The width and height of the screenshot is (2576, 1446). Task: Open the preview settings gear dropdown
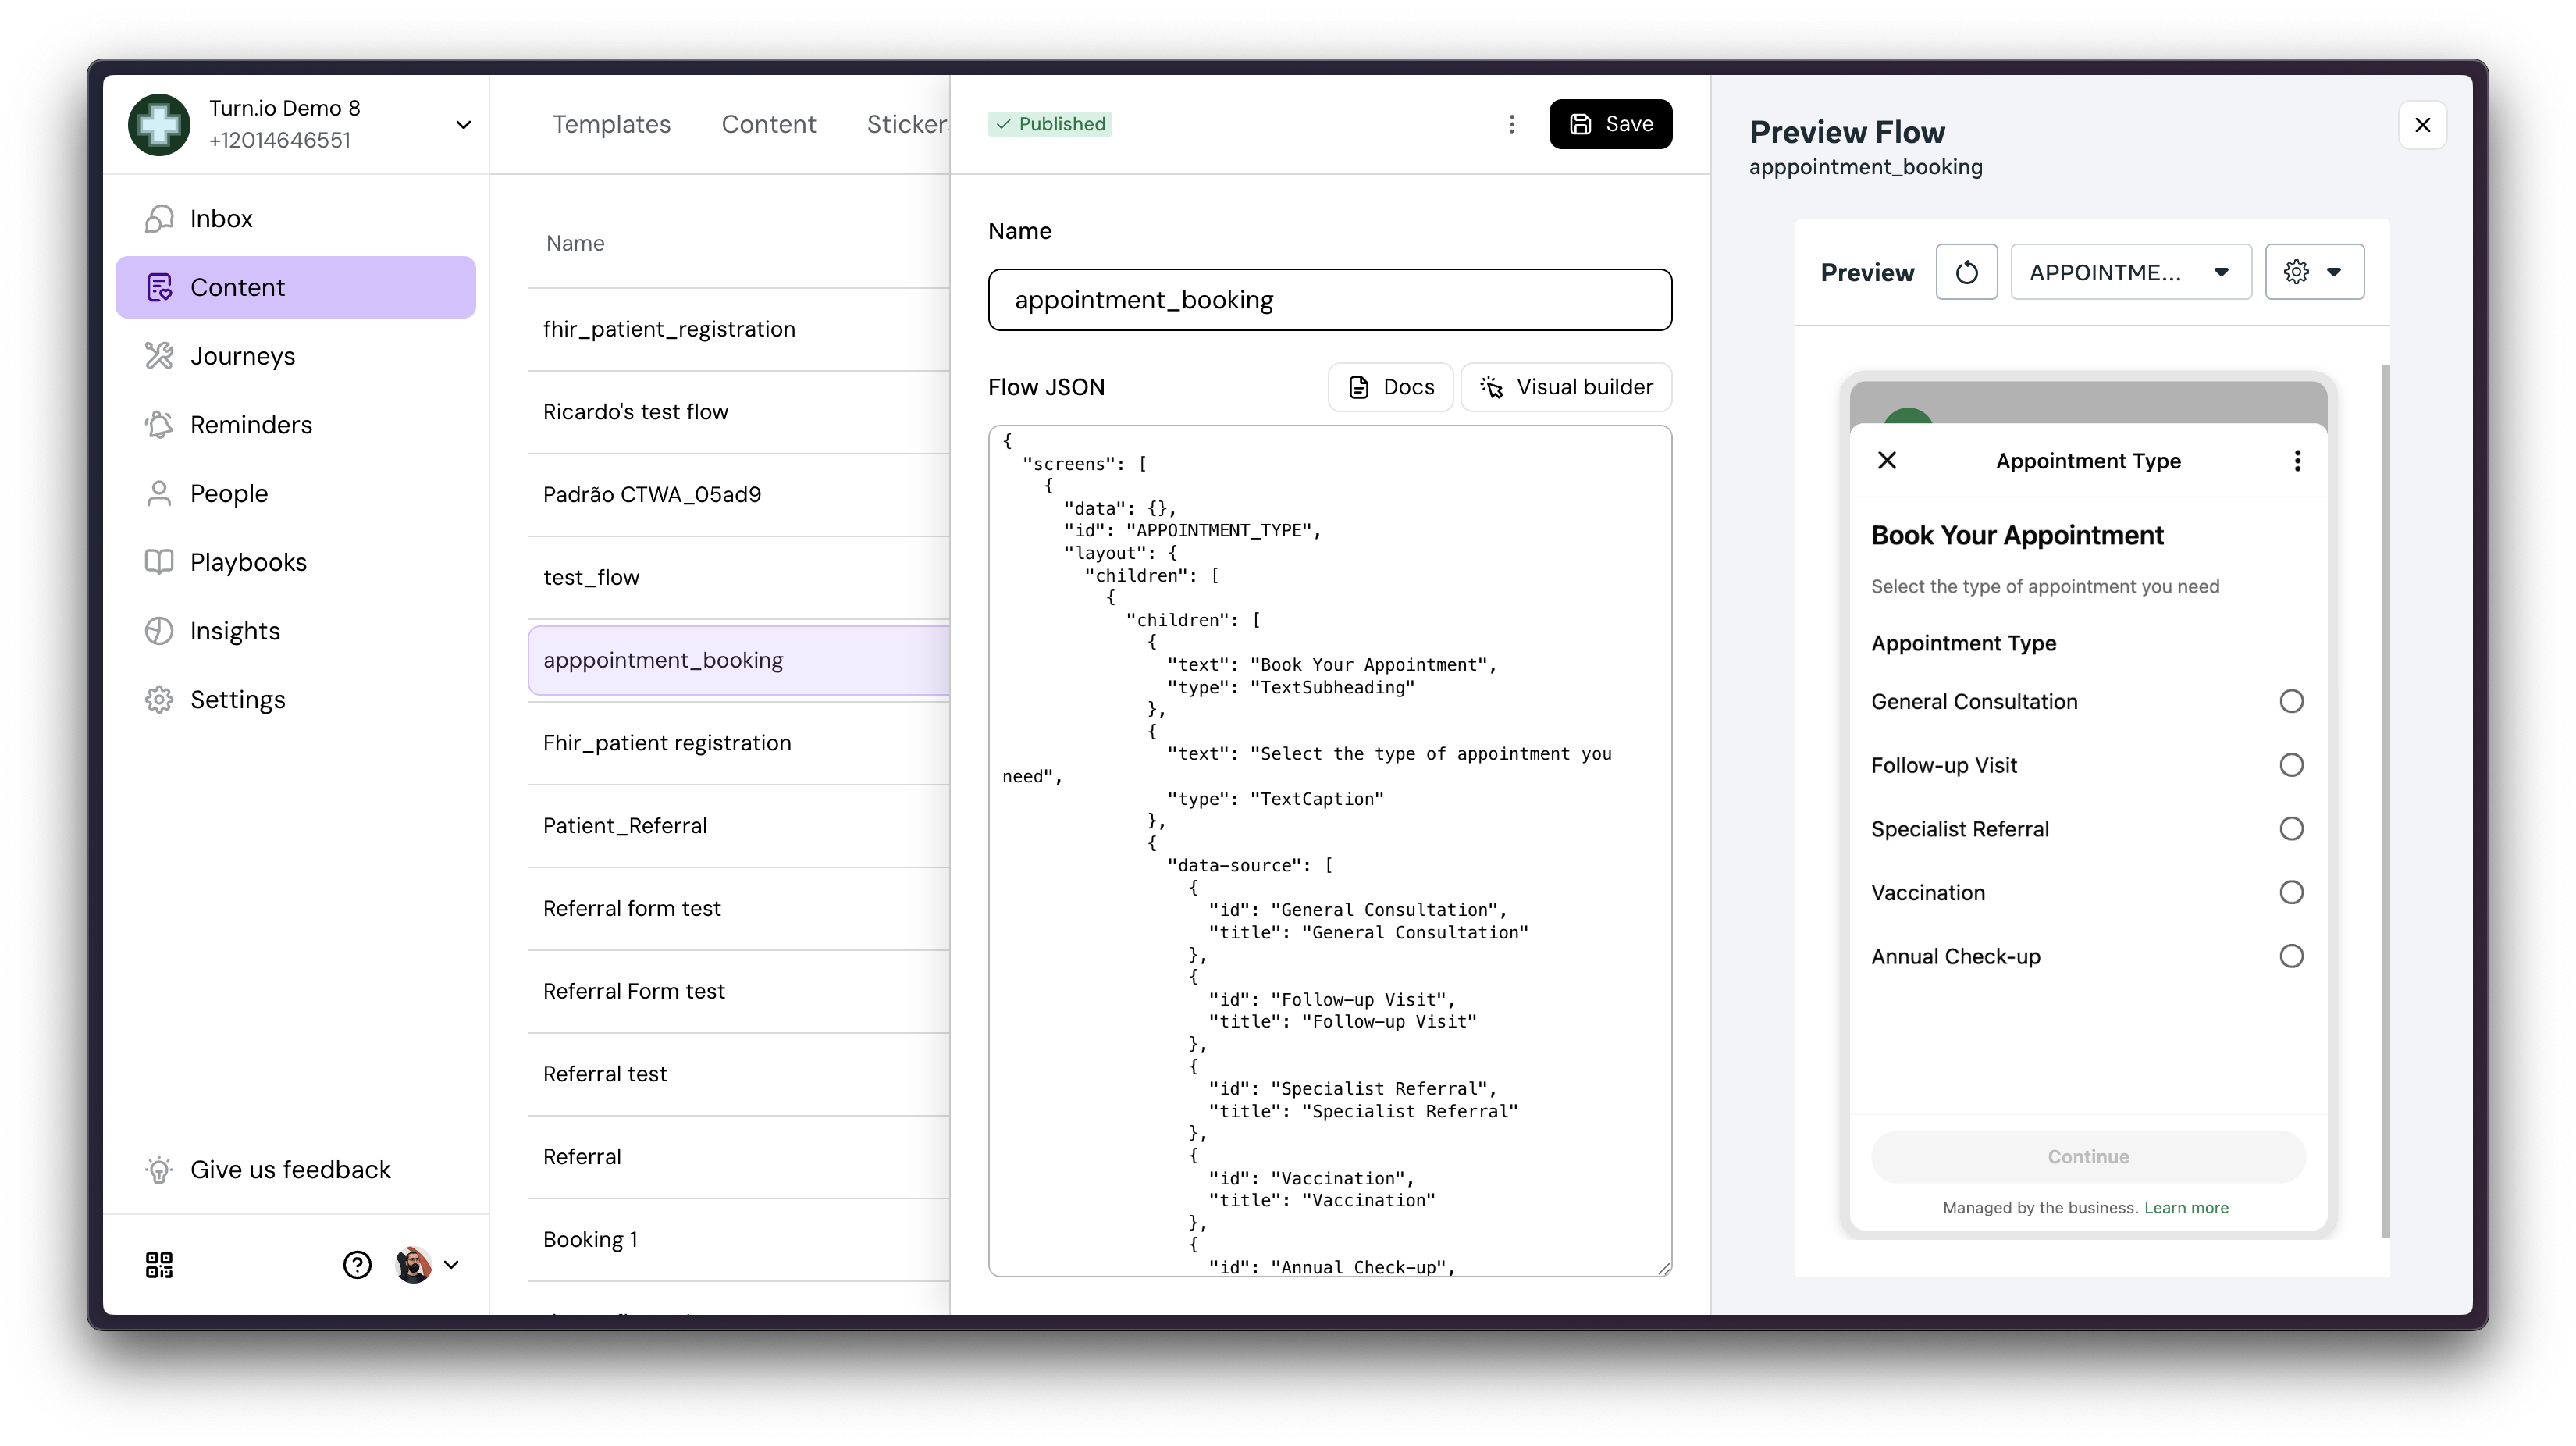[2314, 272]
